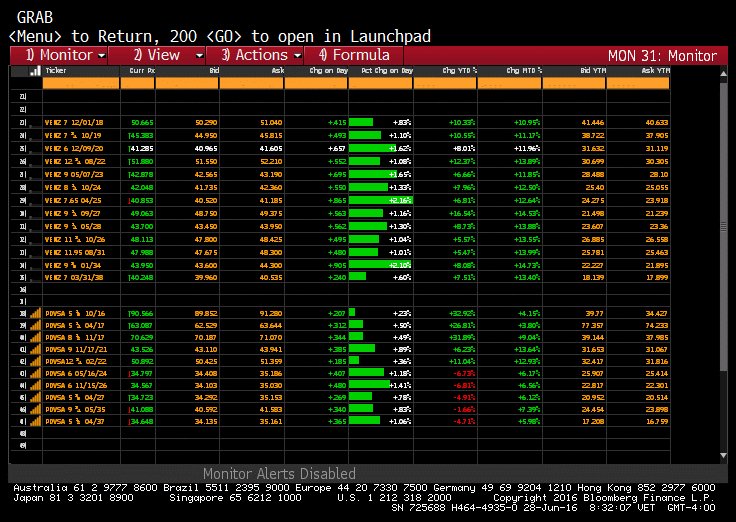Expand the View menu dropdown arrow
The height and width of the screenshot is (522, 736).
coord(199,56)
